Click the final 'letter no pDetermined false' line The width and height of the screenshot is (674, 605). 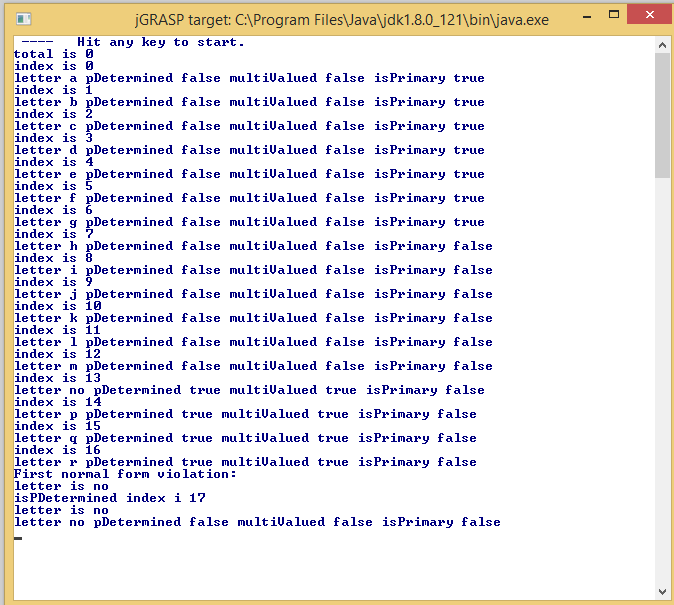256,522
